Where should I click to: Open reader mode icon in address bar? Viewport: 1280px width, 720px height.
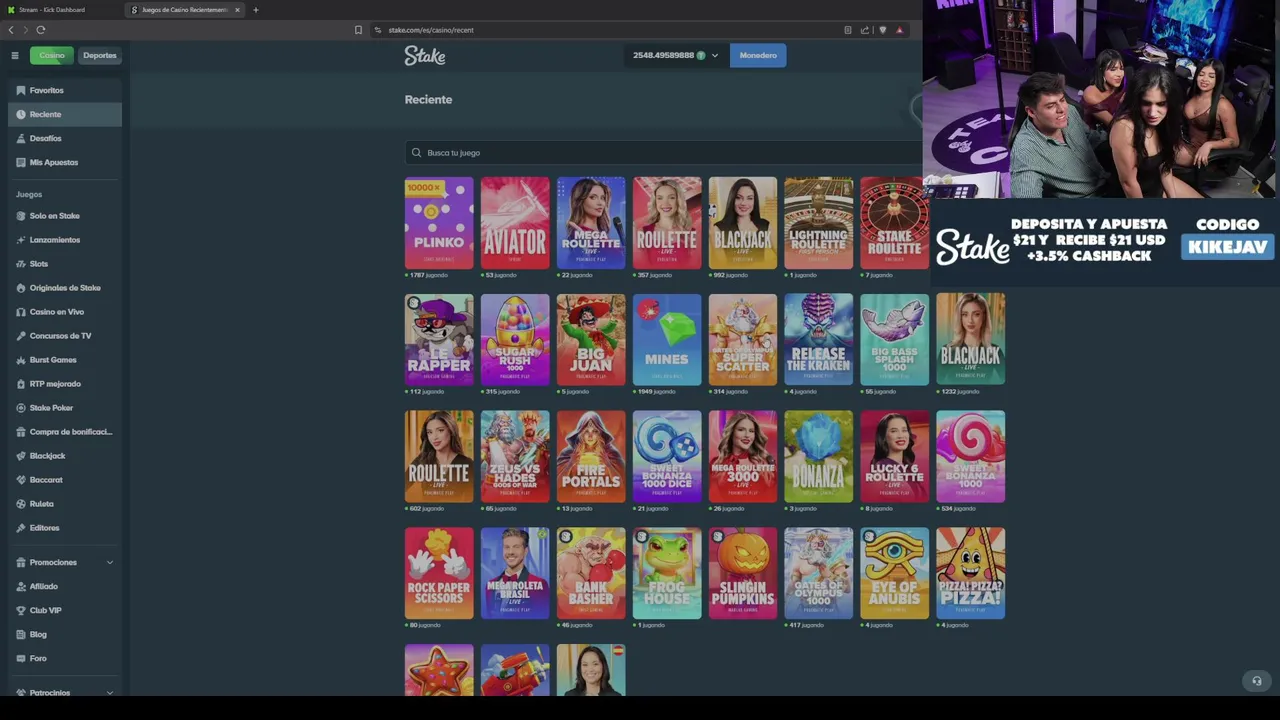(x=848, y=30)
